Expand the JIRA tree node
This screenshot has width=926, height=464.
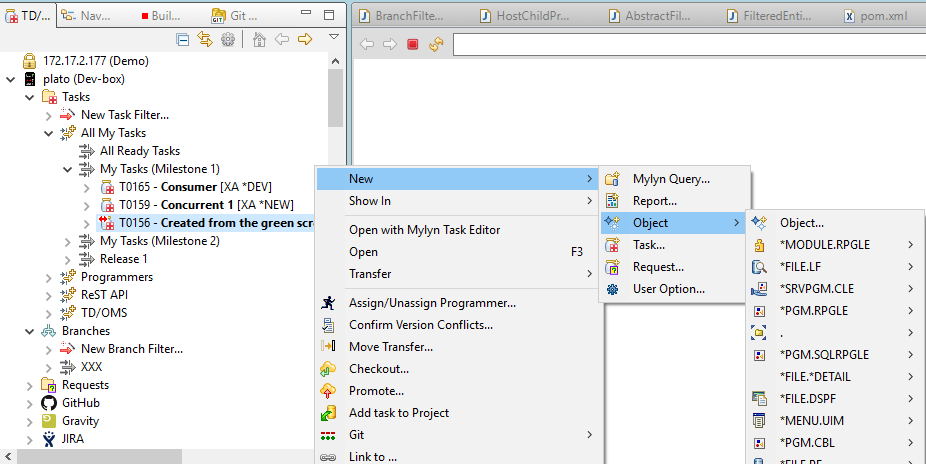29,439
